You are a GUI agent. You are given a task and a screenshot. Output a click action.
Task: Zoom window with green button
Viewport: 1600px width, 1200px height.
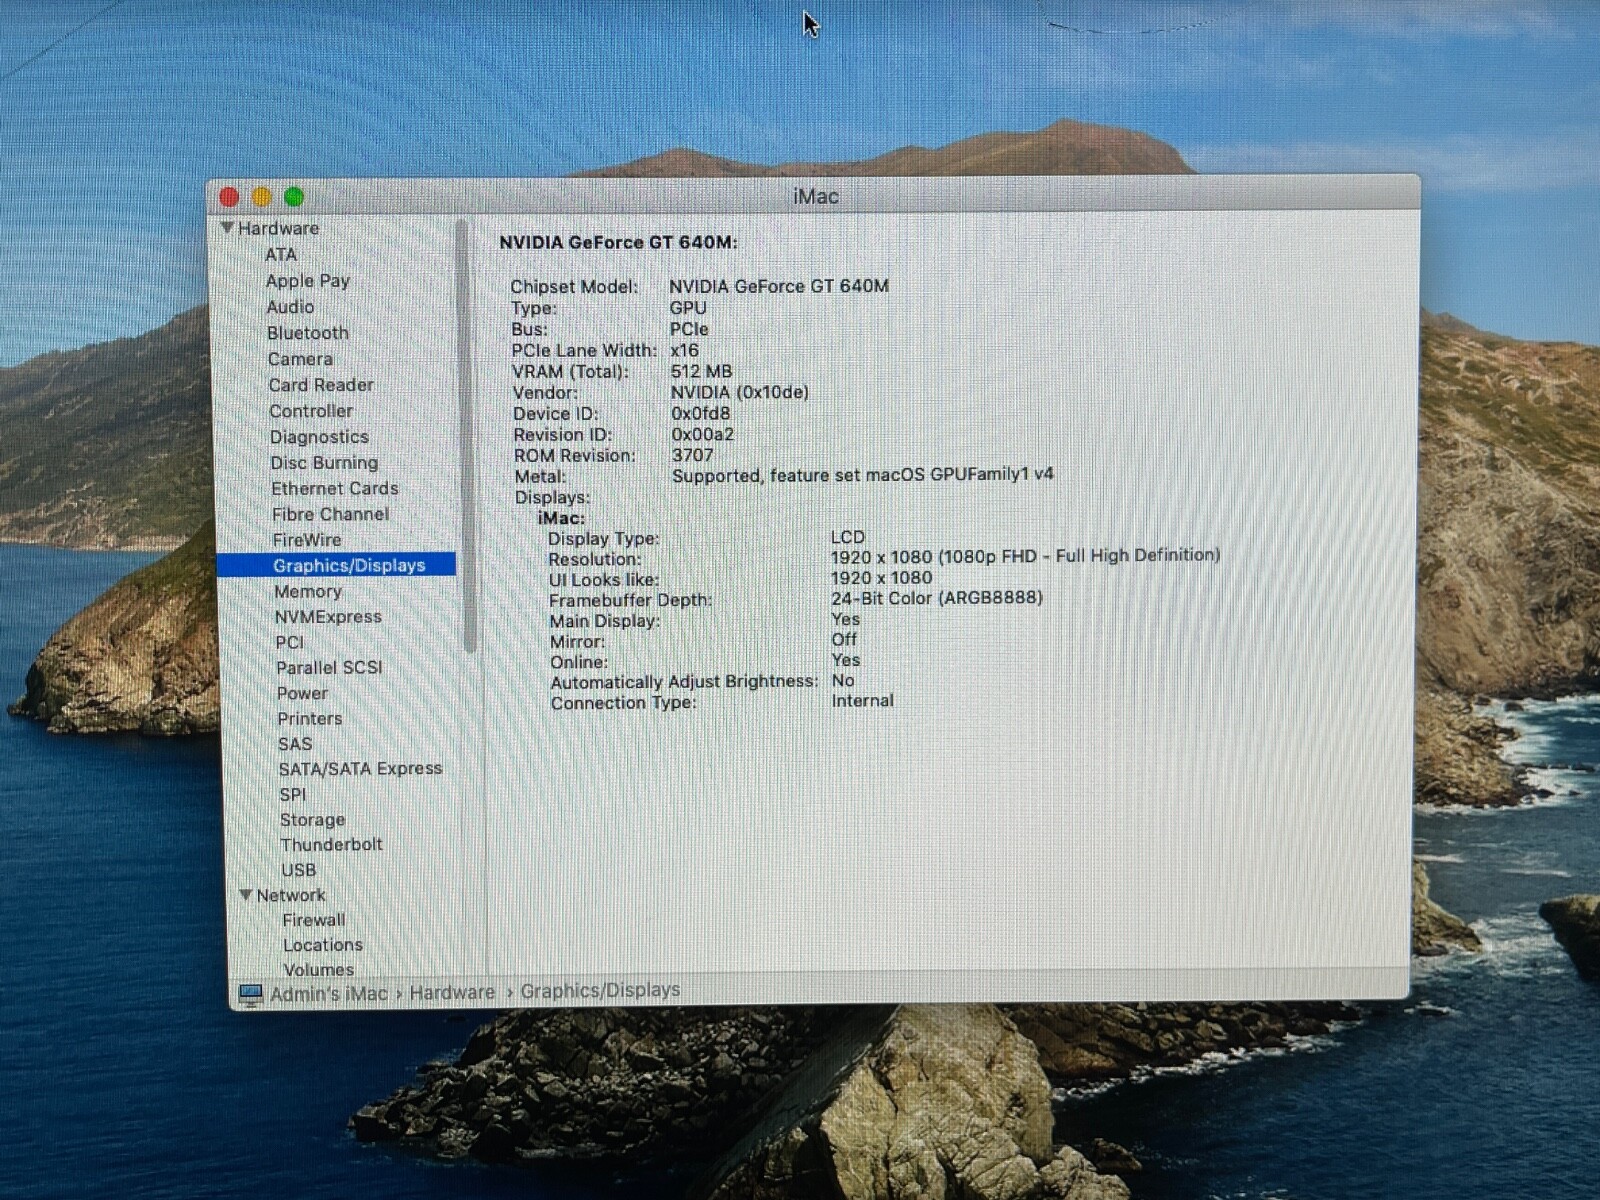(294, 197)
